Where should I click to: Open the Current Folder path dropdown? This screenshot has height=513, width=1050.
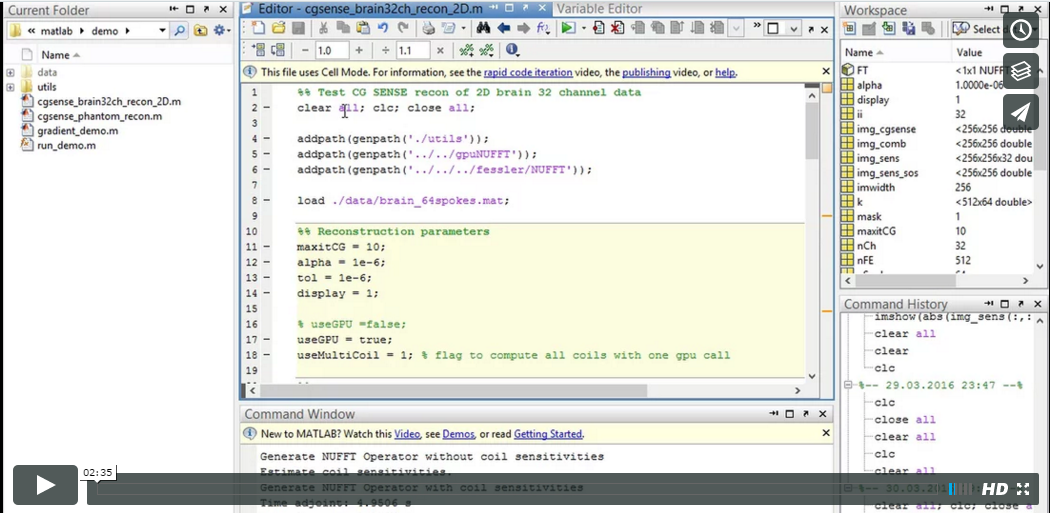pos(163,31)
